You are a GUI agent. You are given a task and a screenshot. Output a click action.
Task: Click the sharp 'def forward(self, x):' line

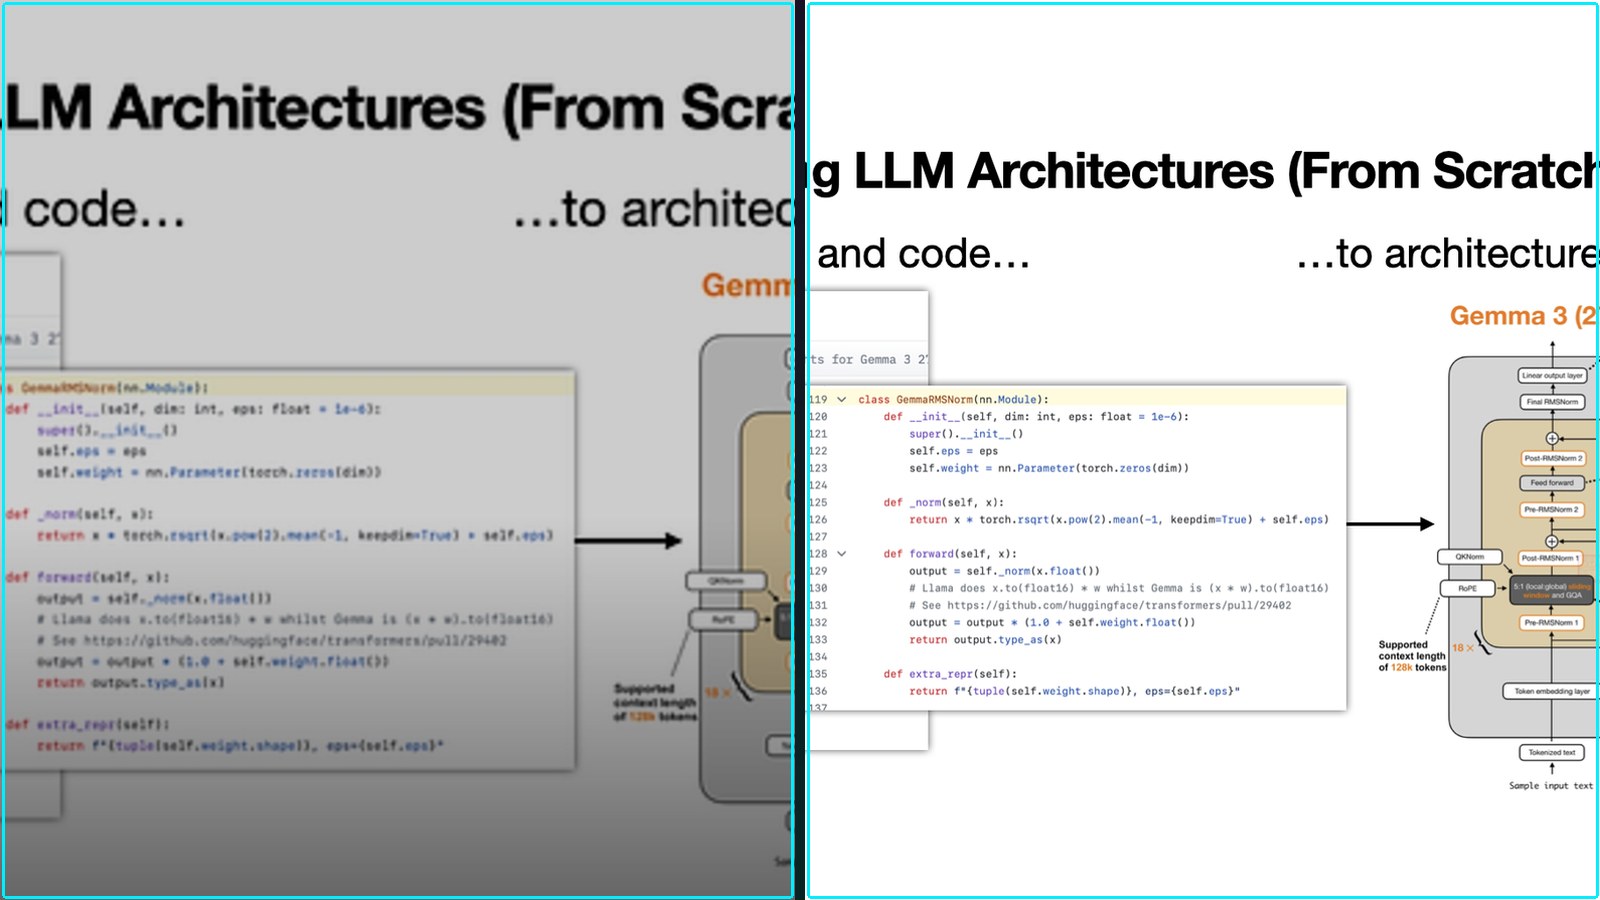[950, 554]
